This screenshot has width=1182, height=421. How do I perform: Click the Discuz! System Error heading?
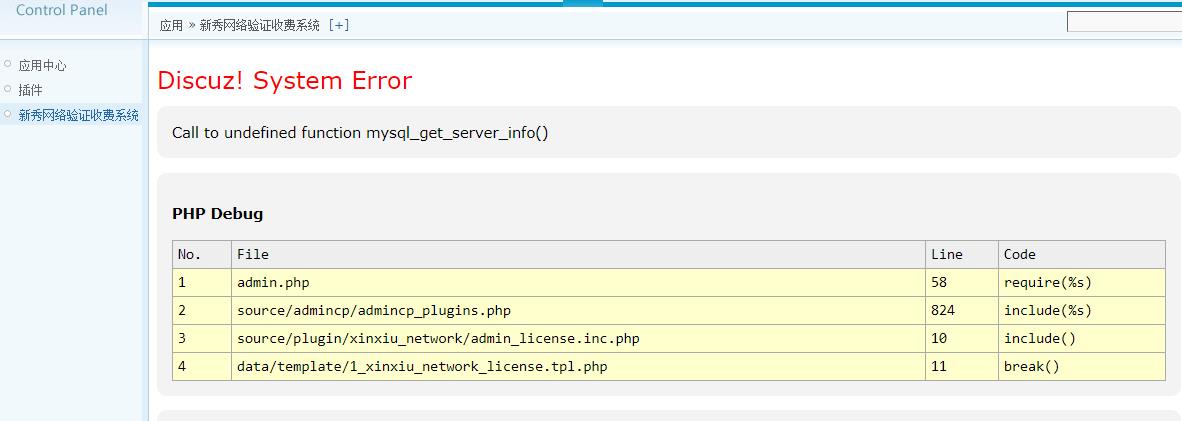pyautogui.click(x=285, y=81)
